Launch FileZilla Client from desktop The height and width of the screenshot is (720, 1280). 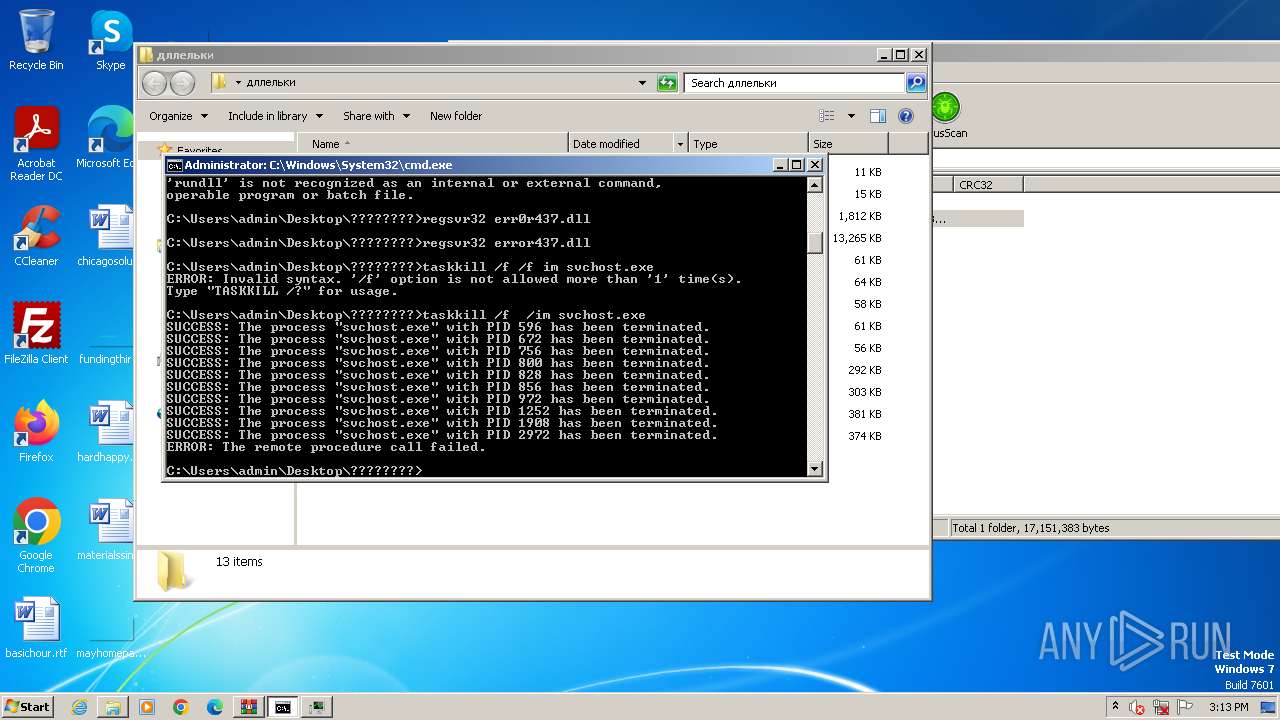36,334
